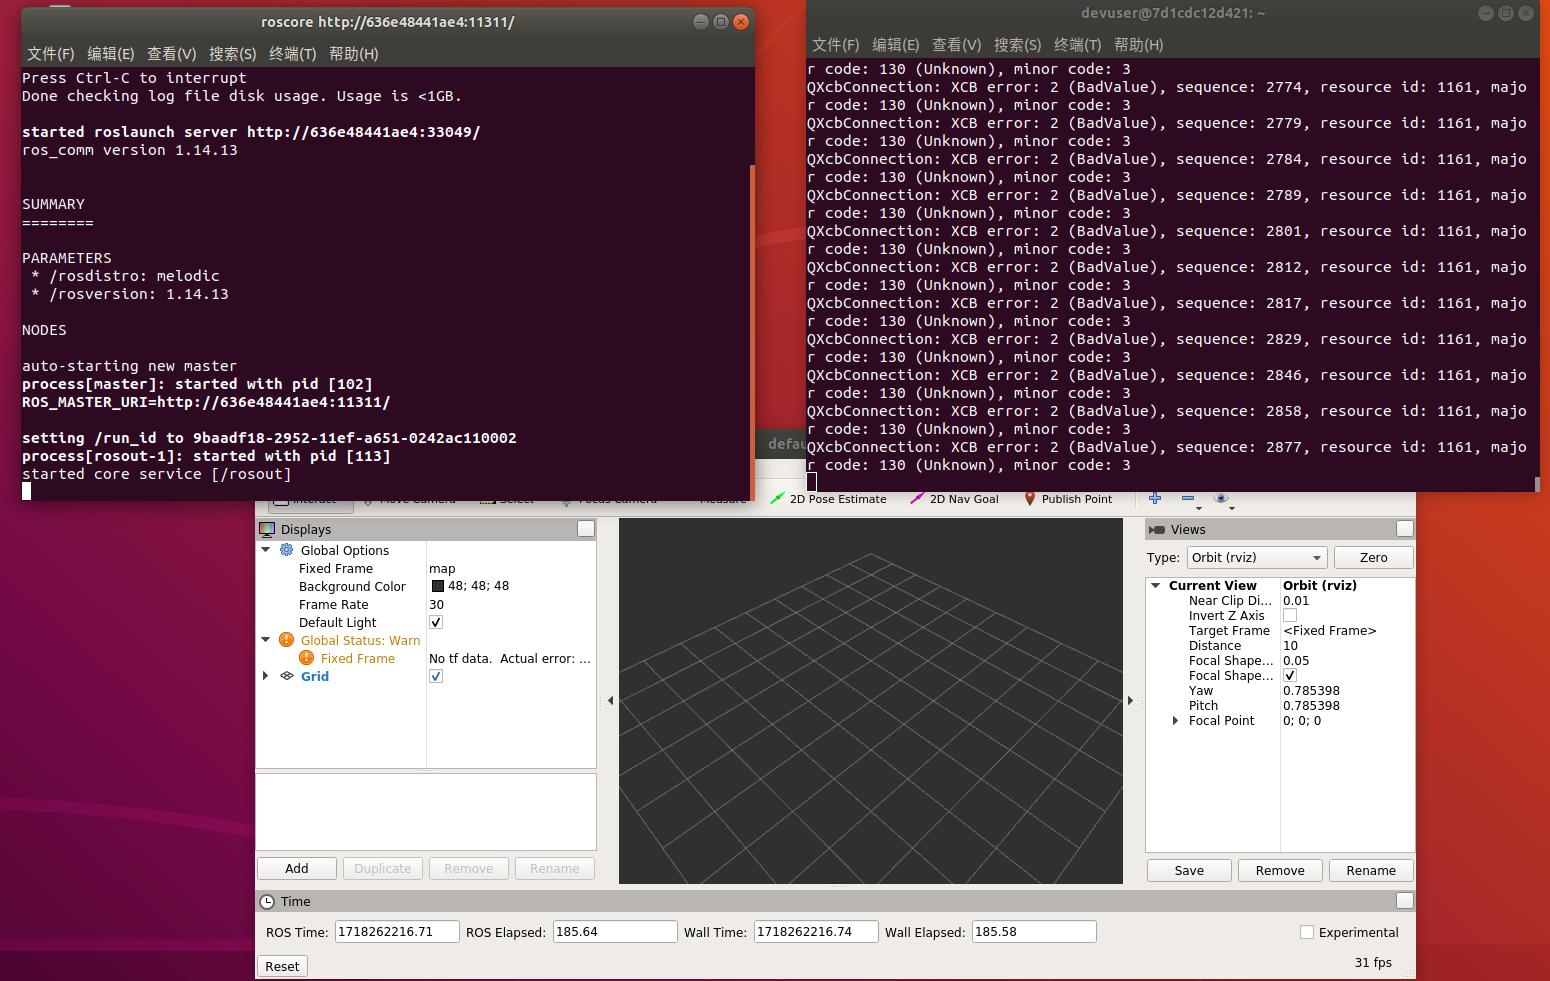Open 搜索(S) menu in devuser terminal
The image size is (1550, 981).
tap(1017, 45)
